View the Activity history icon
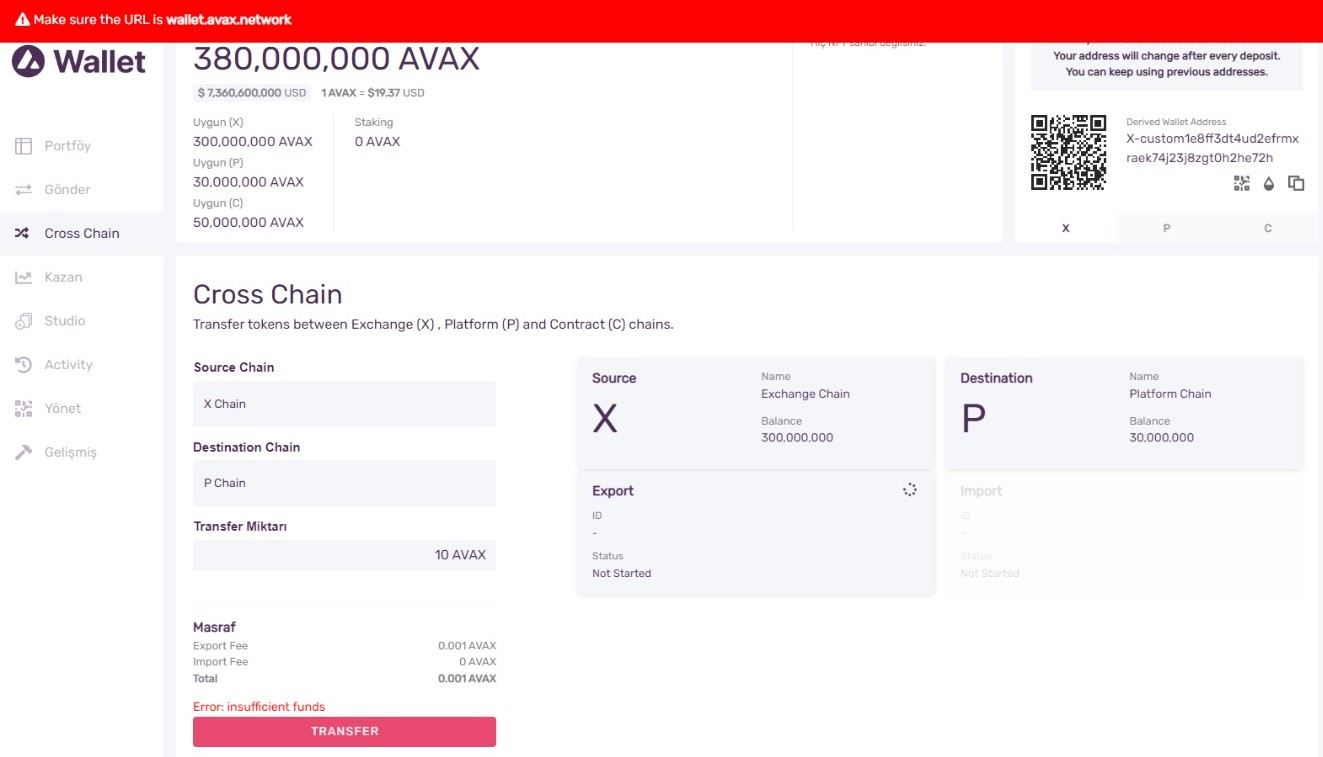The width and height of the screenshot is (1323, 757). (x=24, y=365)
